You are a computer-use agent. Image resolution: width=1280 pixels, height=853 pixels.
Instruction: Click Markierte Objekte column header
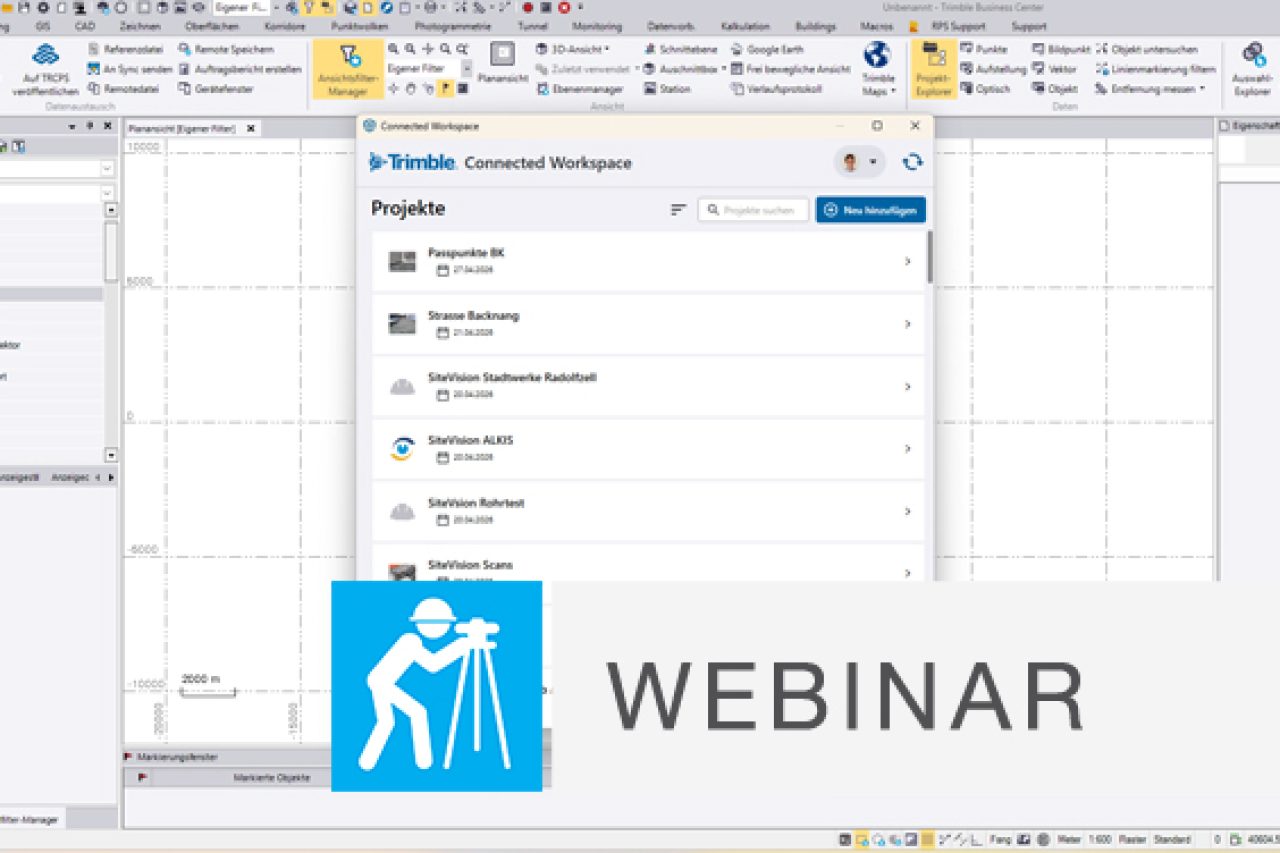click(271, 777)
